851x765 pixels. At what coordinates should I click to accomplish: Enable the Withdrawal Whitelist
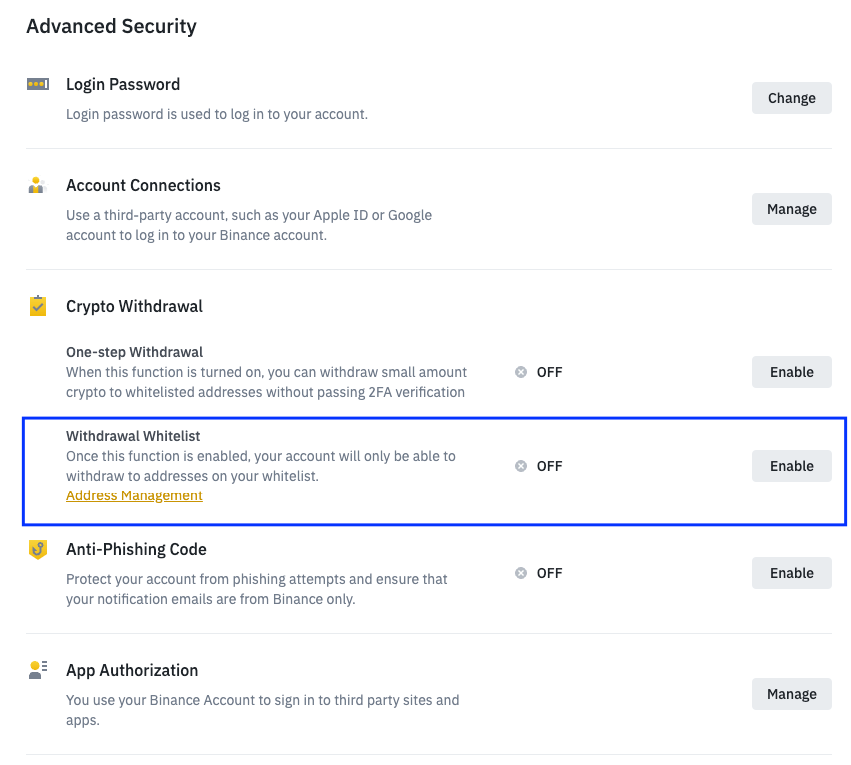coord(791,466)
